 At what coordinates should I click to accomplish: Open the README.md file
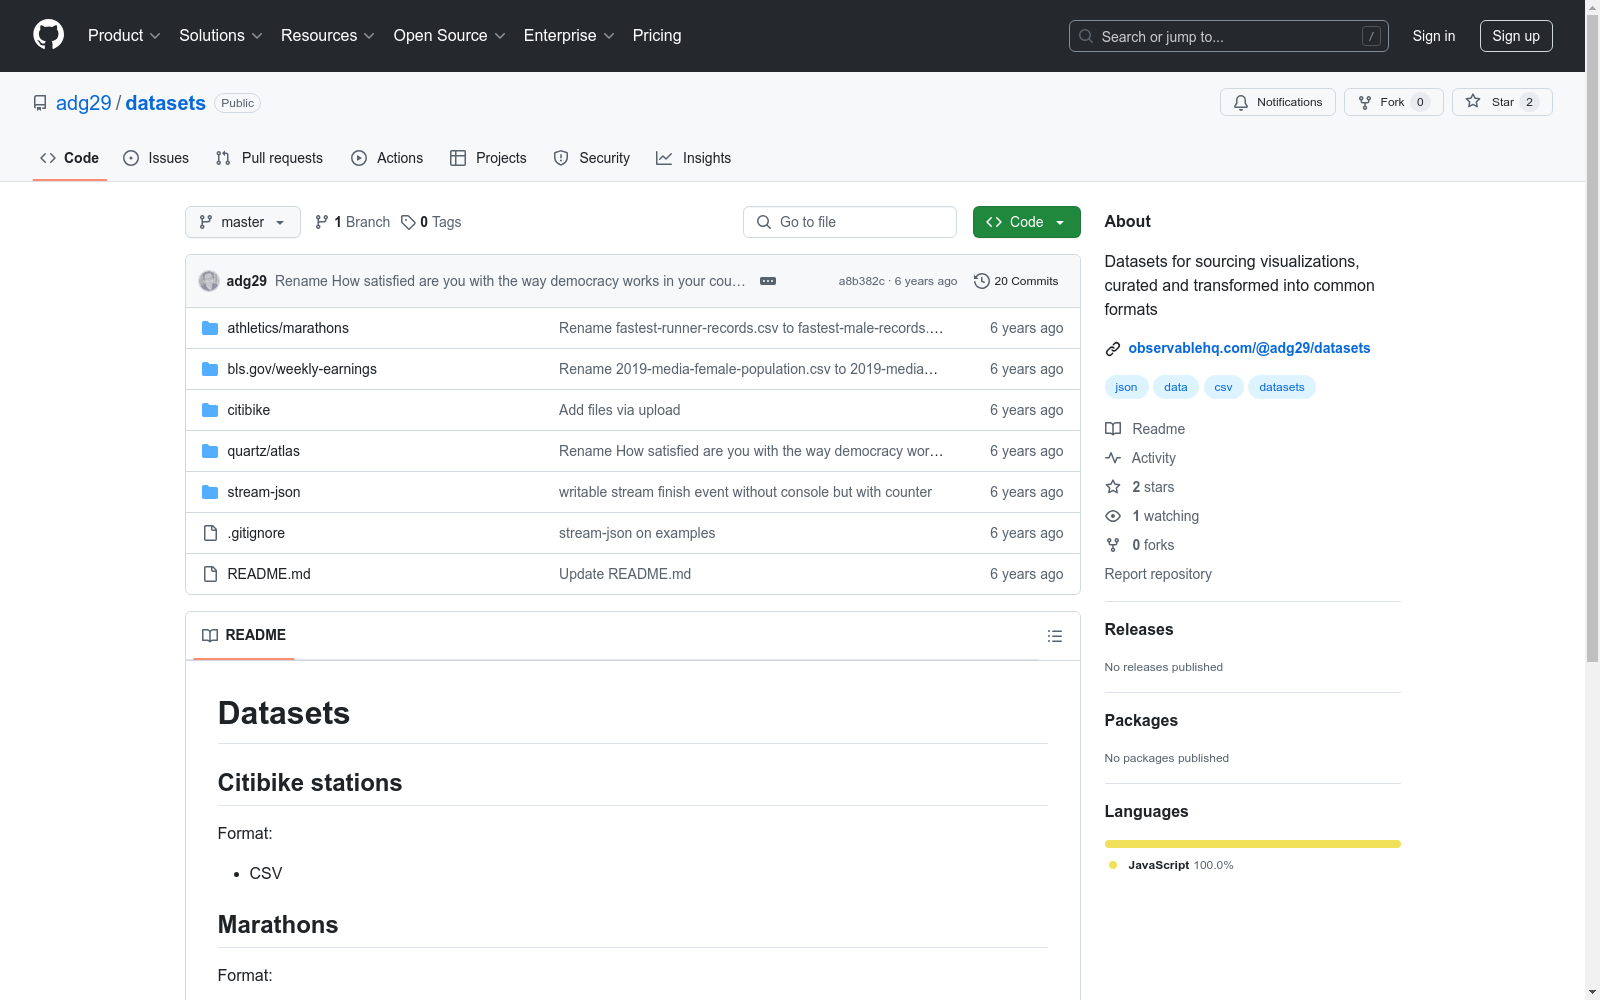[x=269, y=574]
